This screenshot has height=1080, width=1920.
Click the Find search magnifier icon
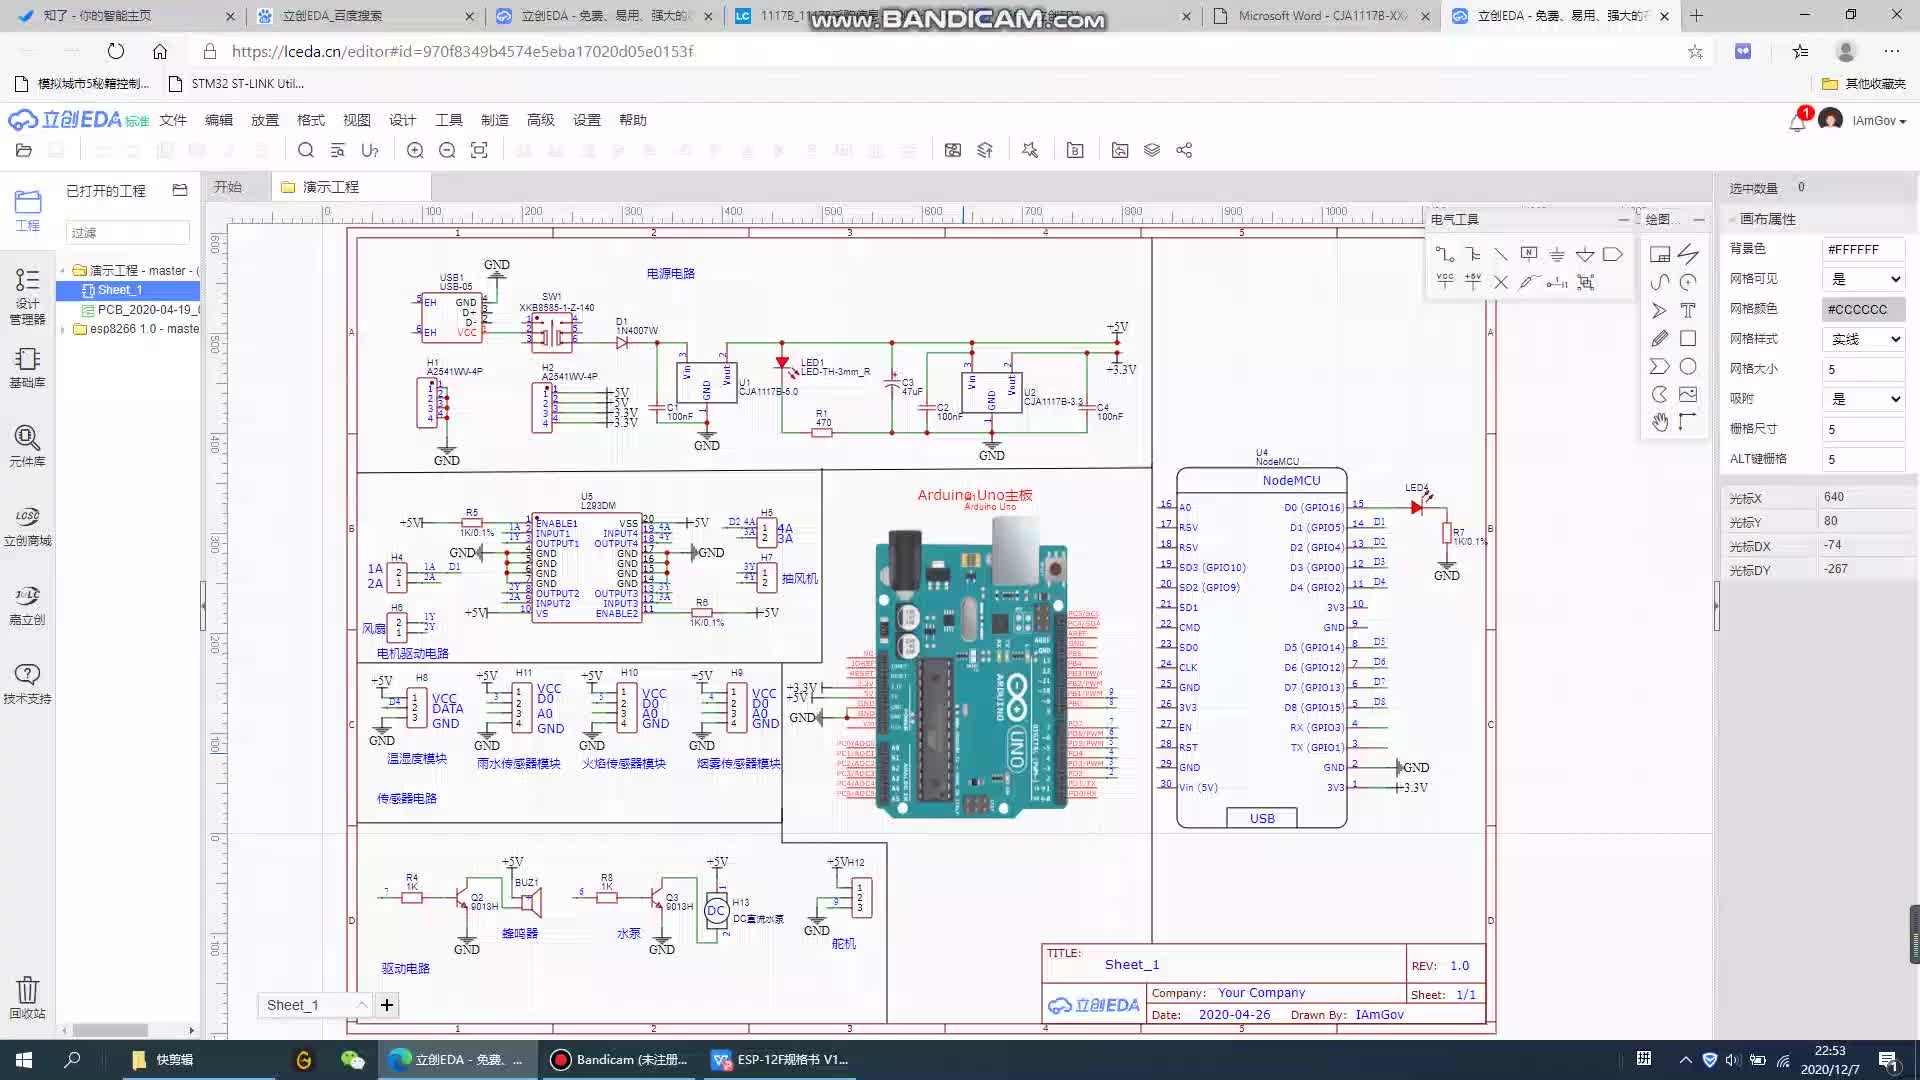(306, 150)
